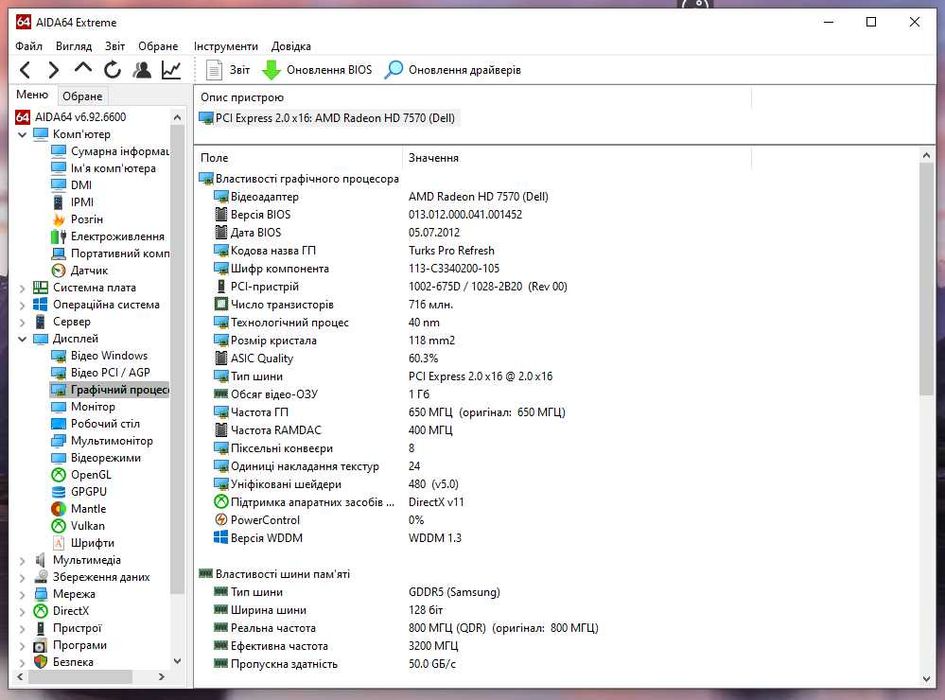The width and height of the screenshot is (945, 700).
Task: Open the Датчик sensor icon item
Action: 80,270
